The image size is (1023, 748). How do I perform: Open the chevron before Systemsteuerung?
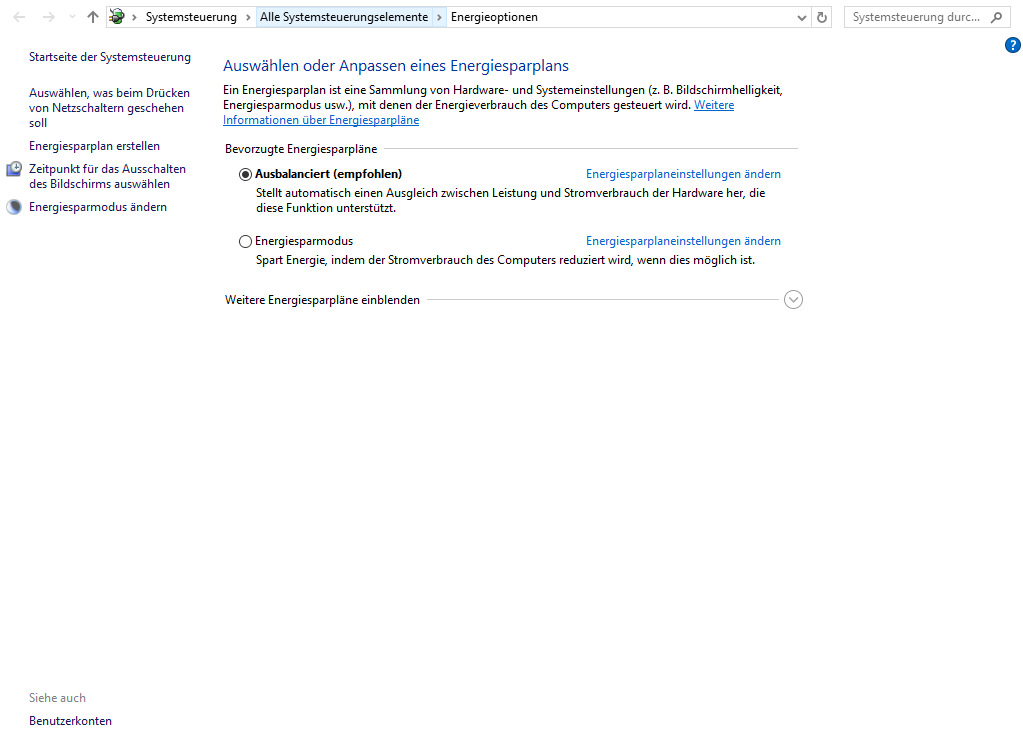(134, 17)
